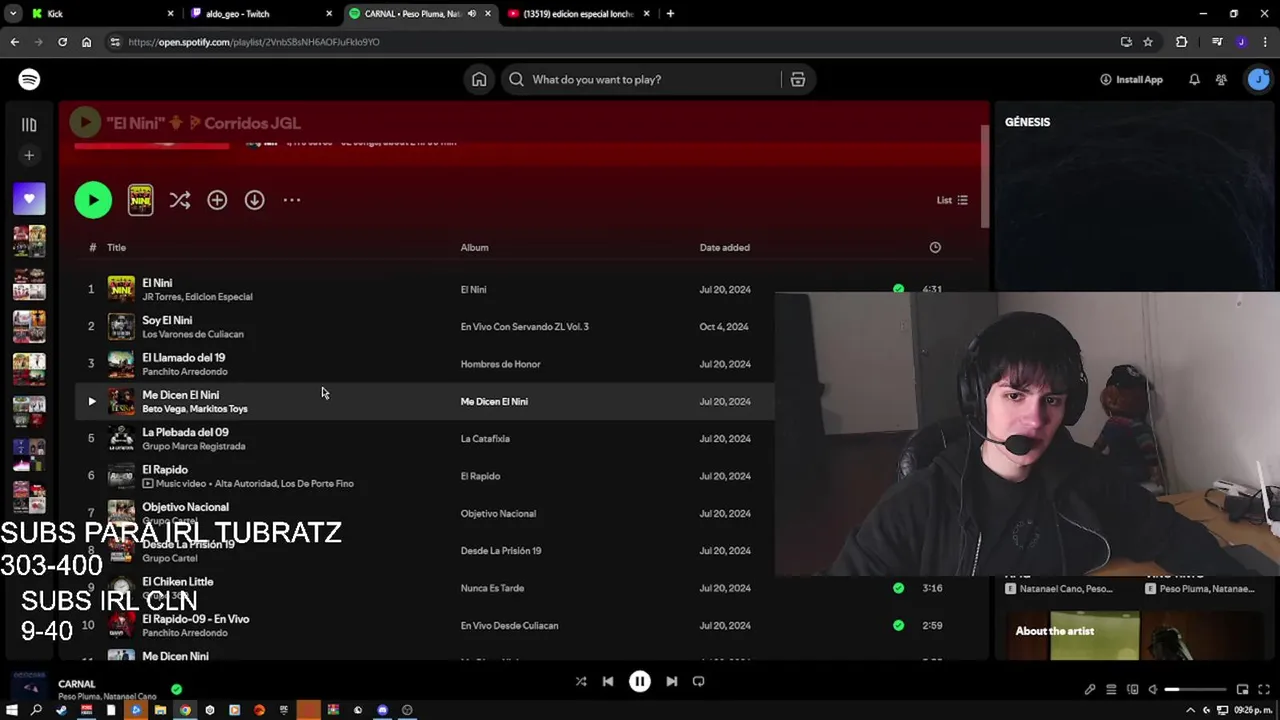Open track Soy El Nini

tap(167, 320)
